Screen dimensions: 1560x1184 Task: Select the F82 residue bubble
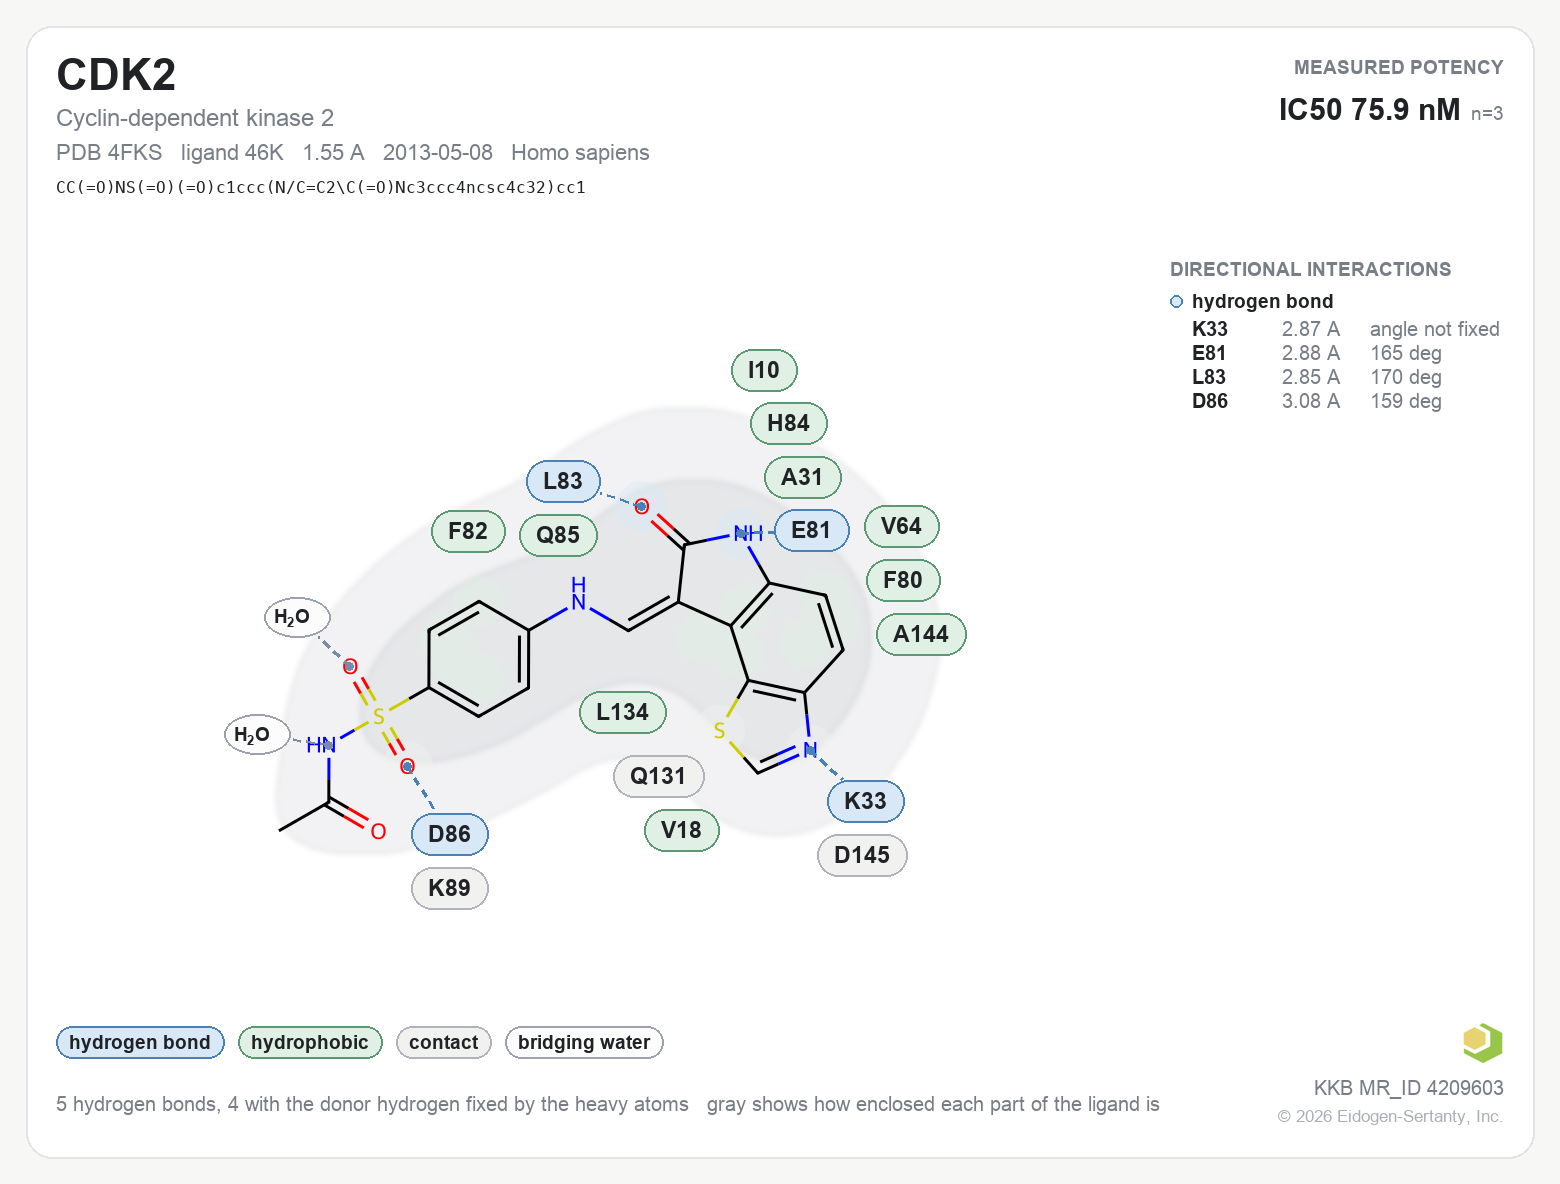(x=468, y=531)
